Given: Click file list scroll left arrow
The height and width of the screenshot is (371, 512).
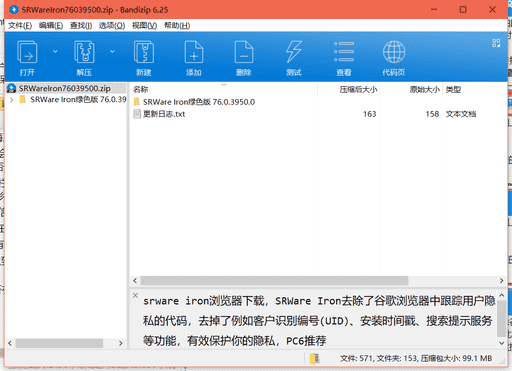Looking at the screenshot, I should click(135, 281).
